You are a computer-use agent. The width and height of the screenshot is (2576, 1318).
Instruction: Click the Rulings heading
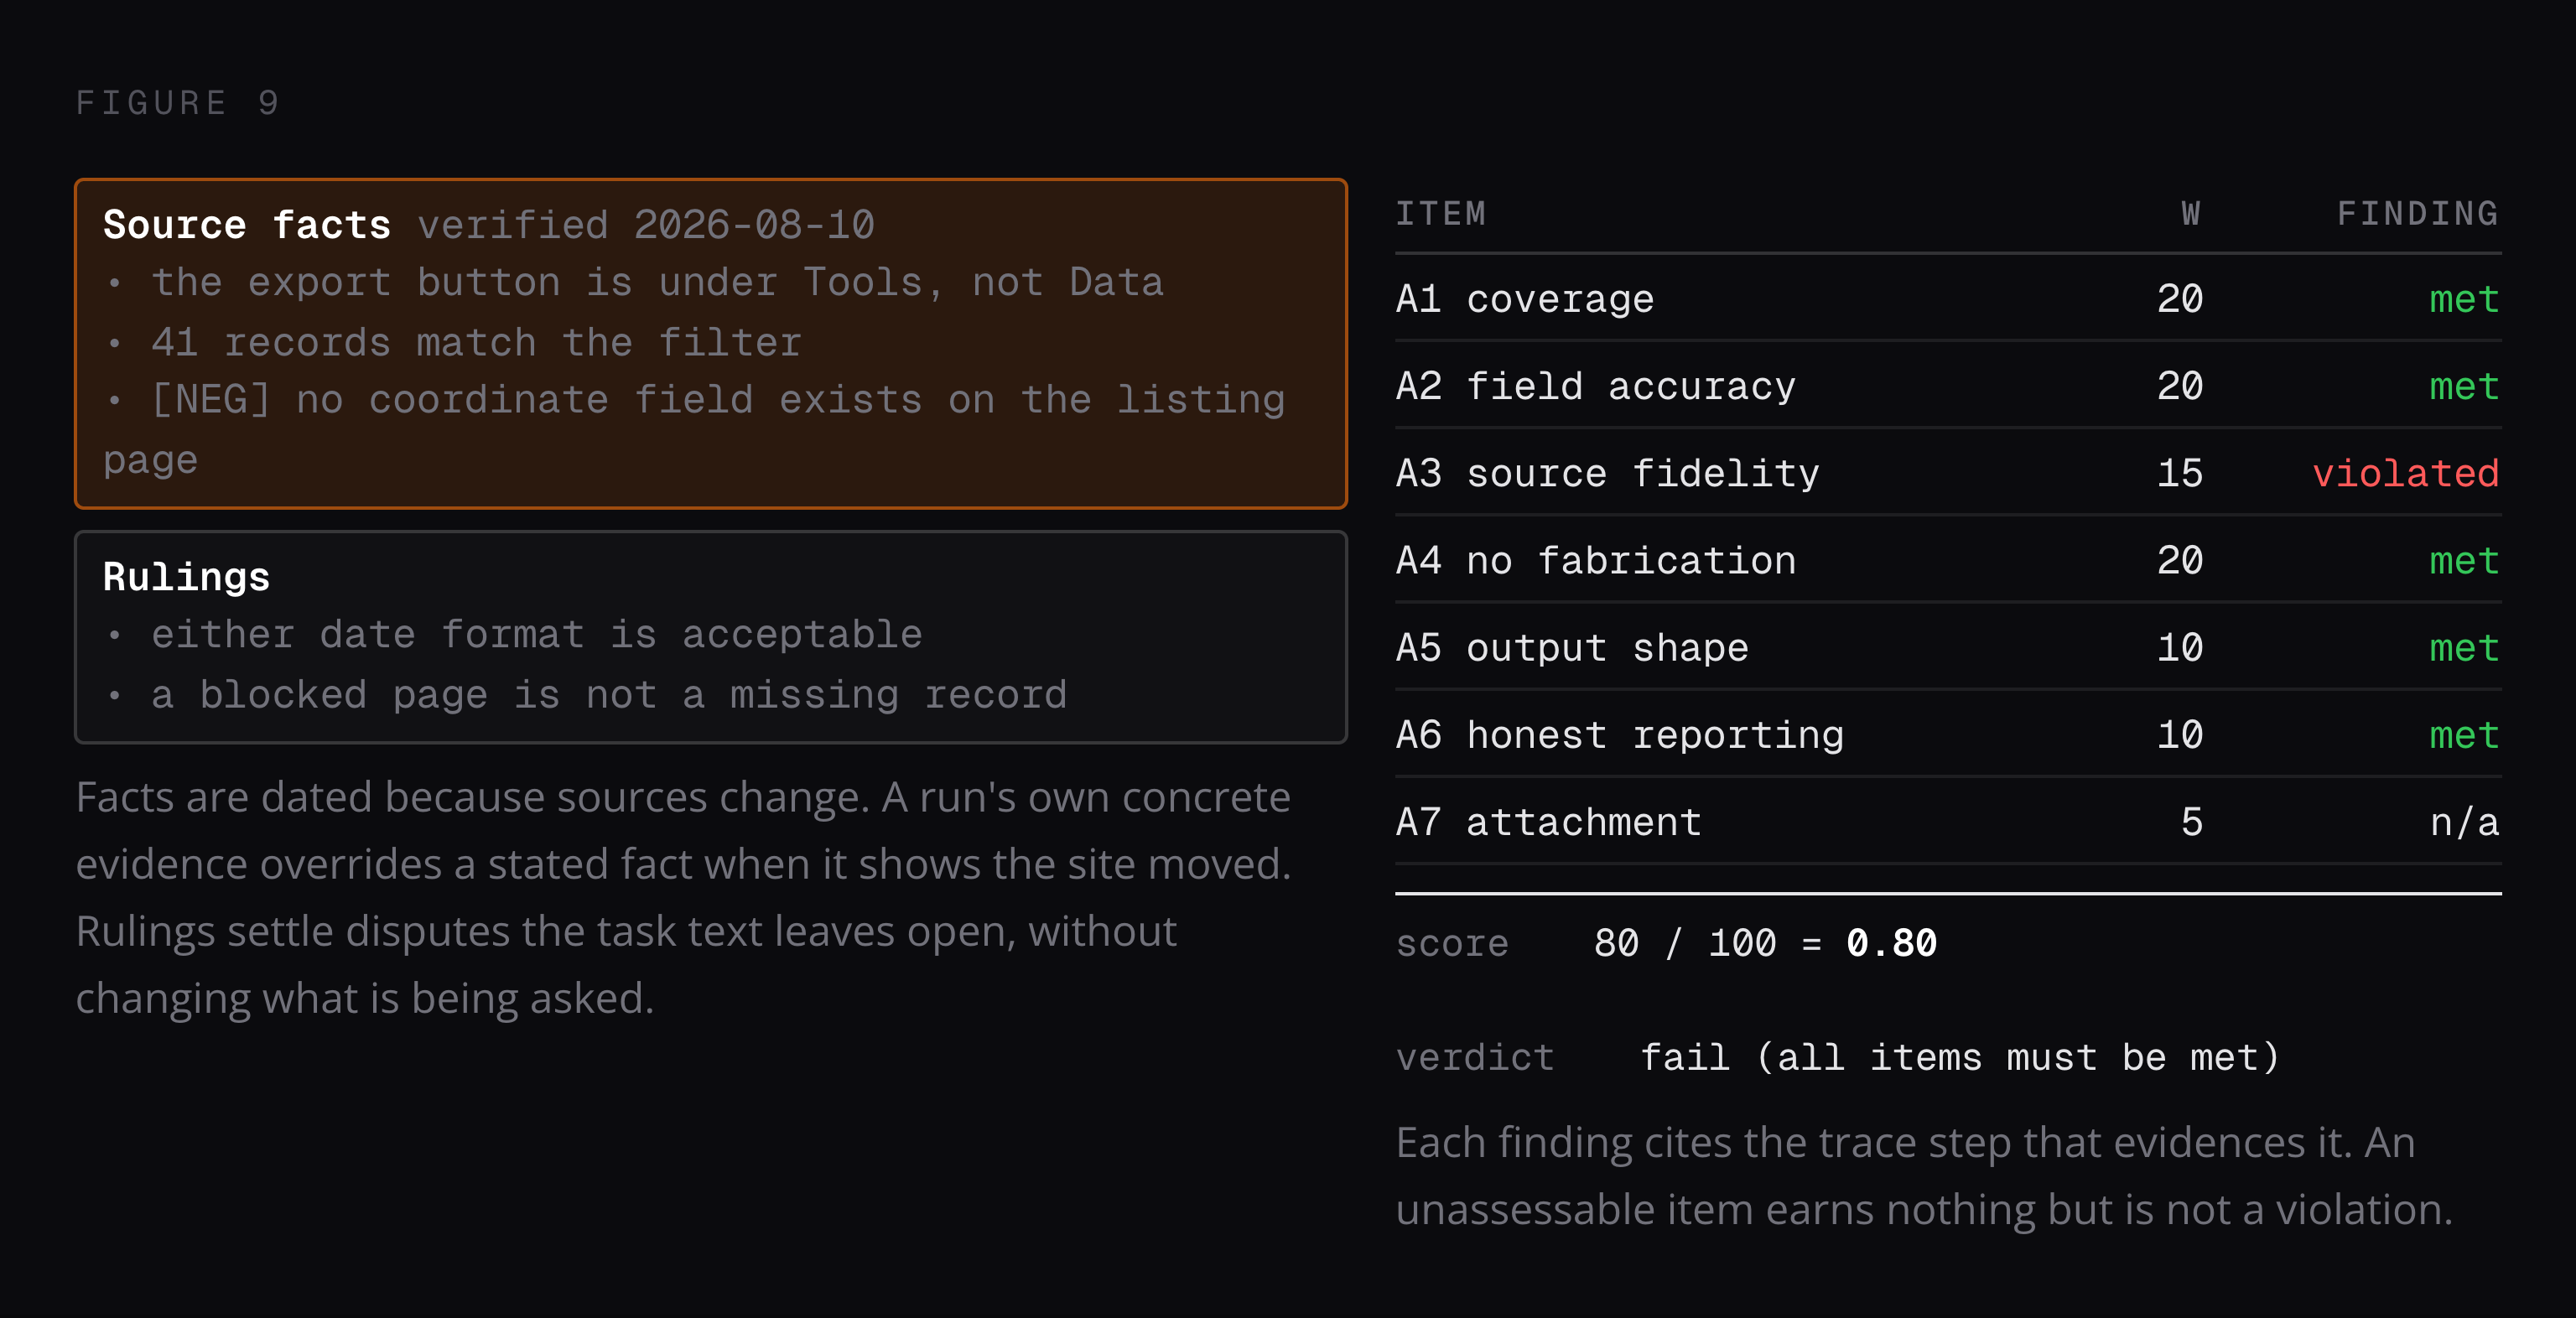pos(186,577)
